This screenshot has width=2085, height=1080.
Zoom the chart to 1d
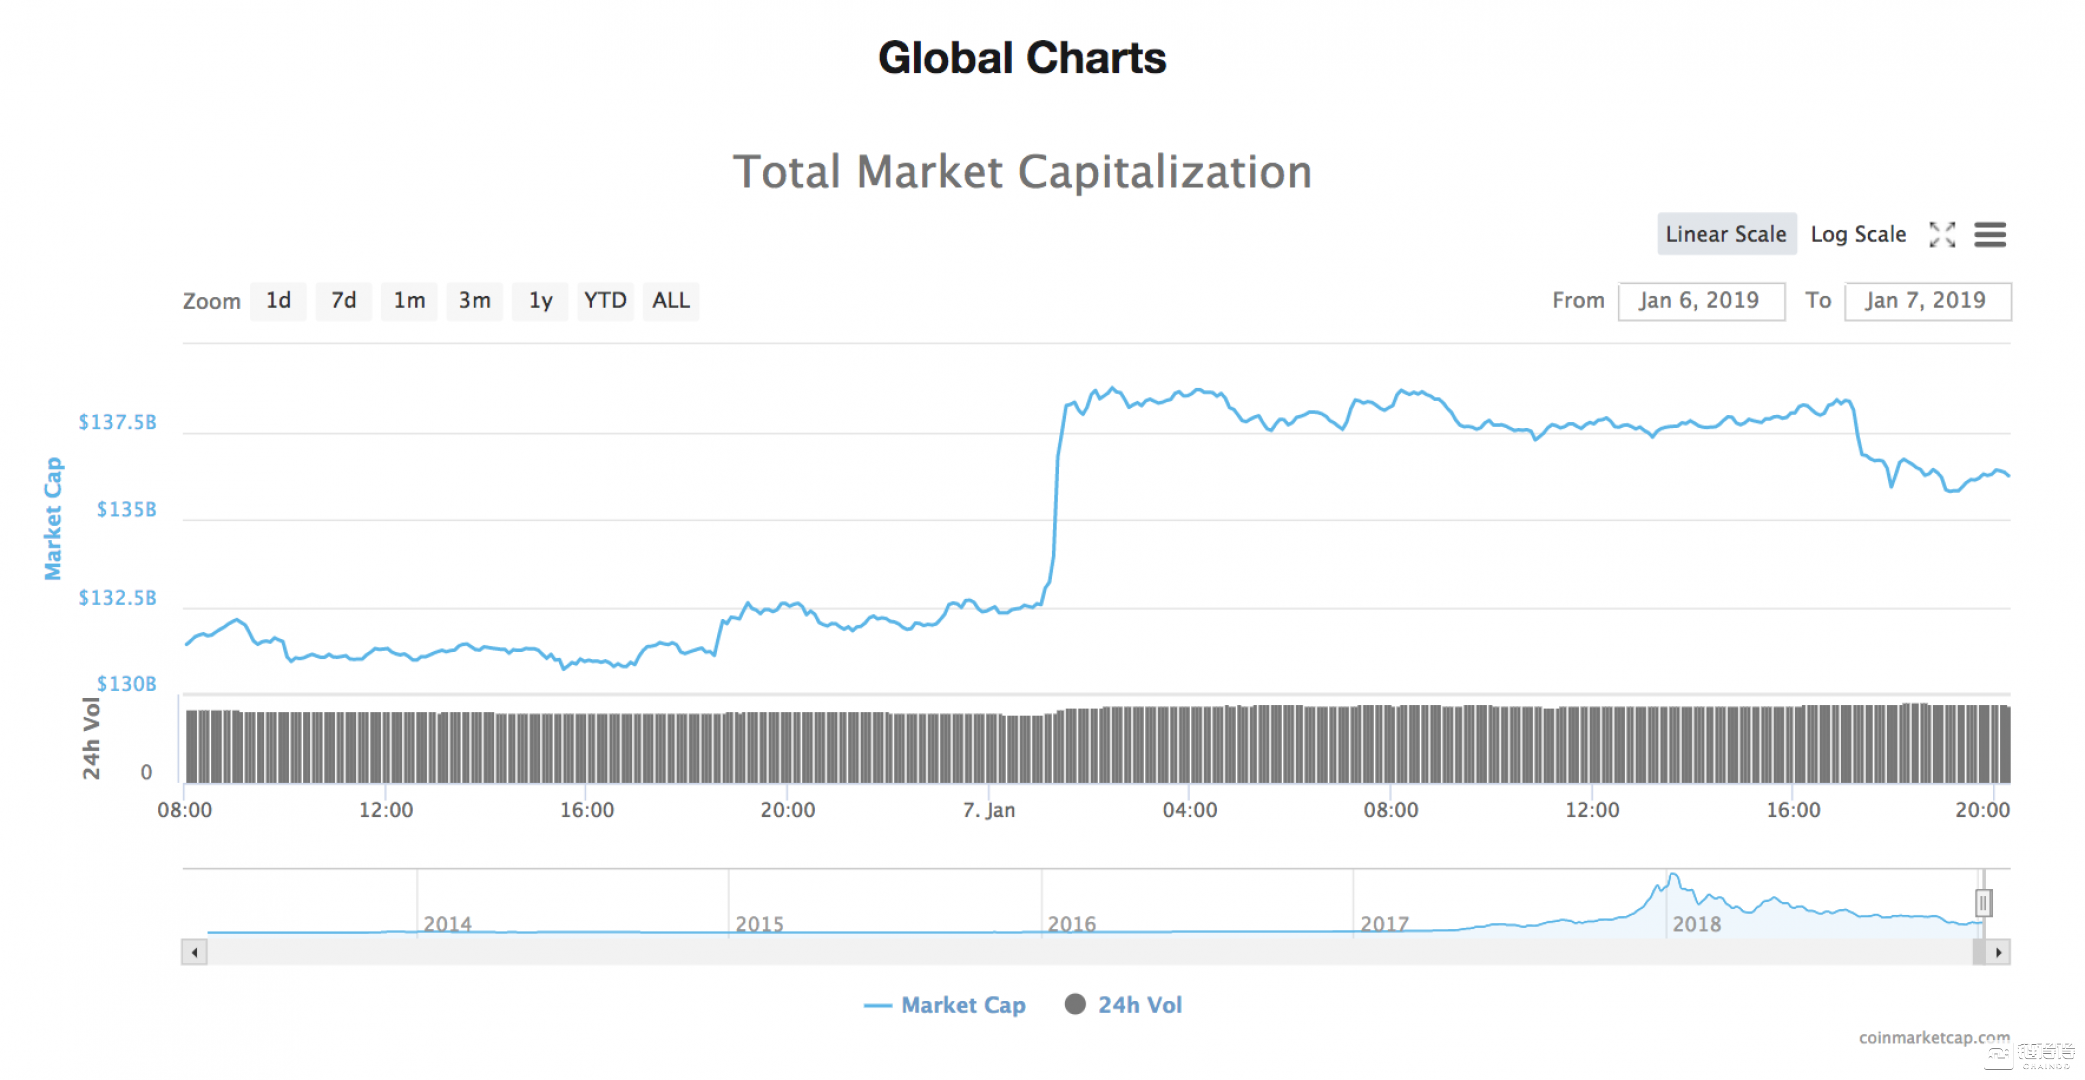(x=278, y=301)
